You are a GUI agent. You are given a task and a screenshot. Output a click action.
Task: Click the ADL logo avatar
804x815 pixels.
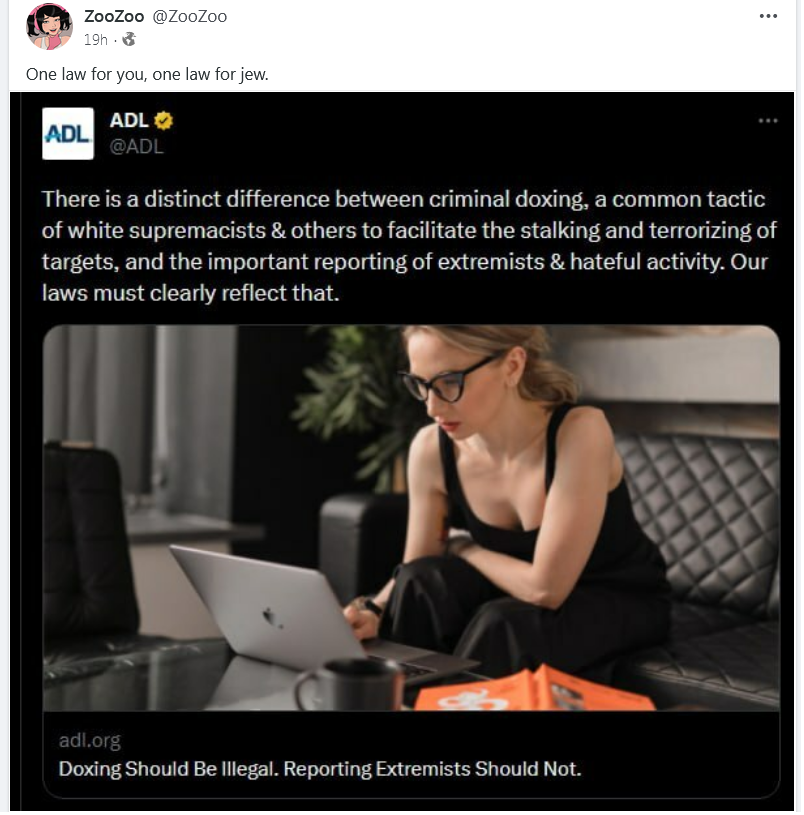pyautogui.click(x=68, y=134)
